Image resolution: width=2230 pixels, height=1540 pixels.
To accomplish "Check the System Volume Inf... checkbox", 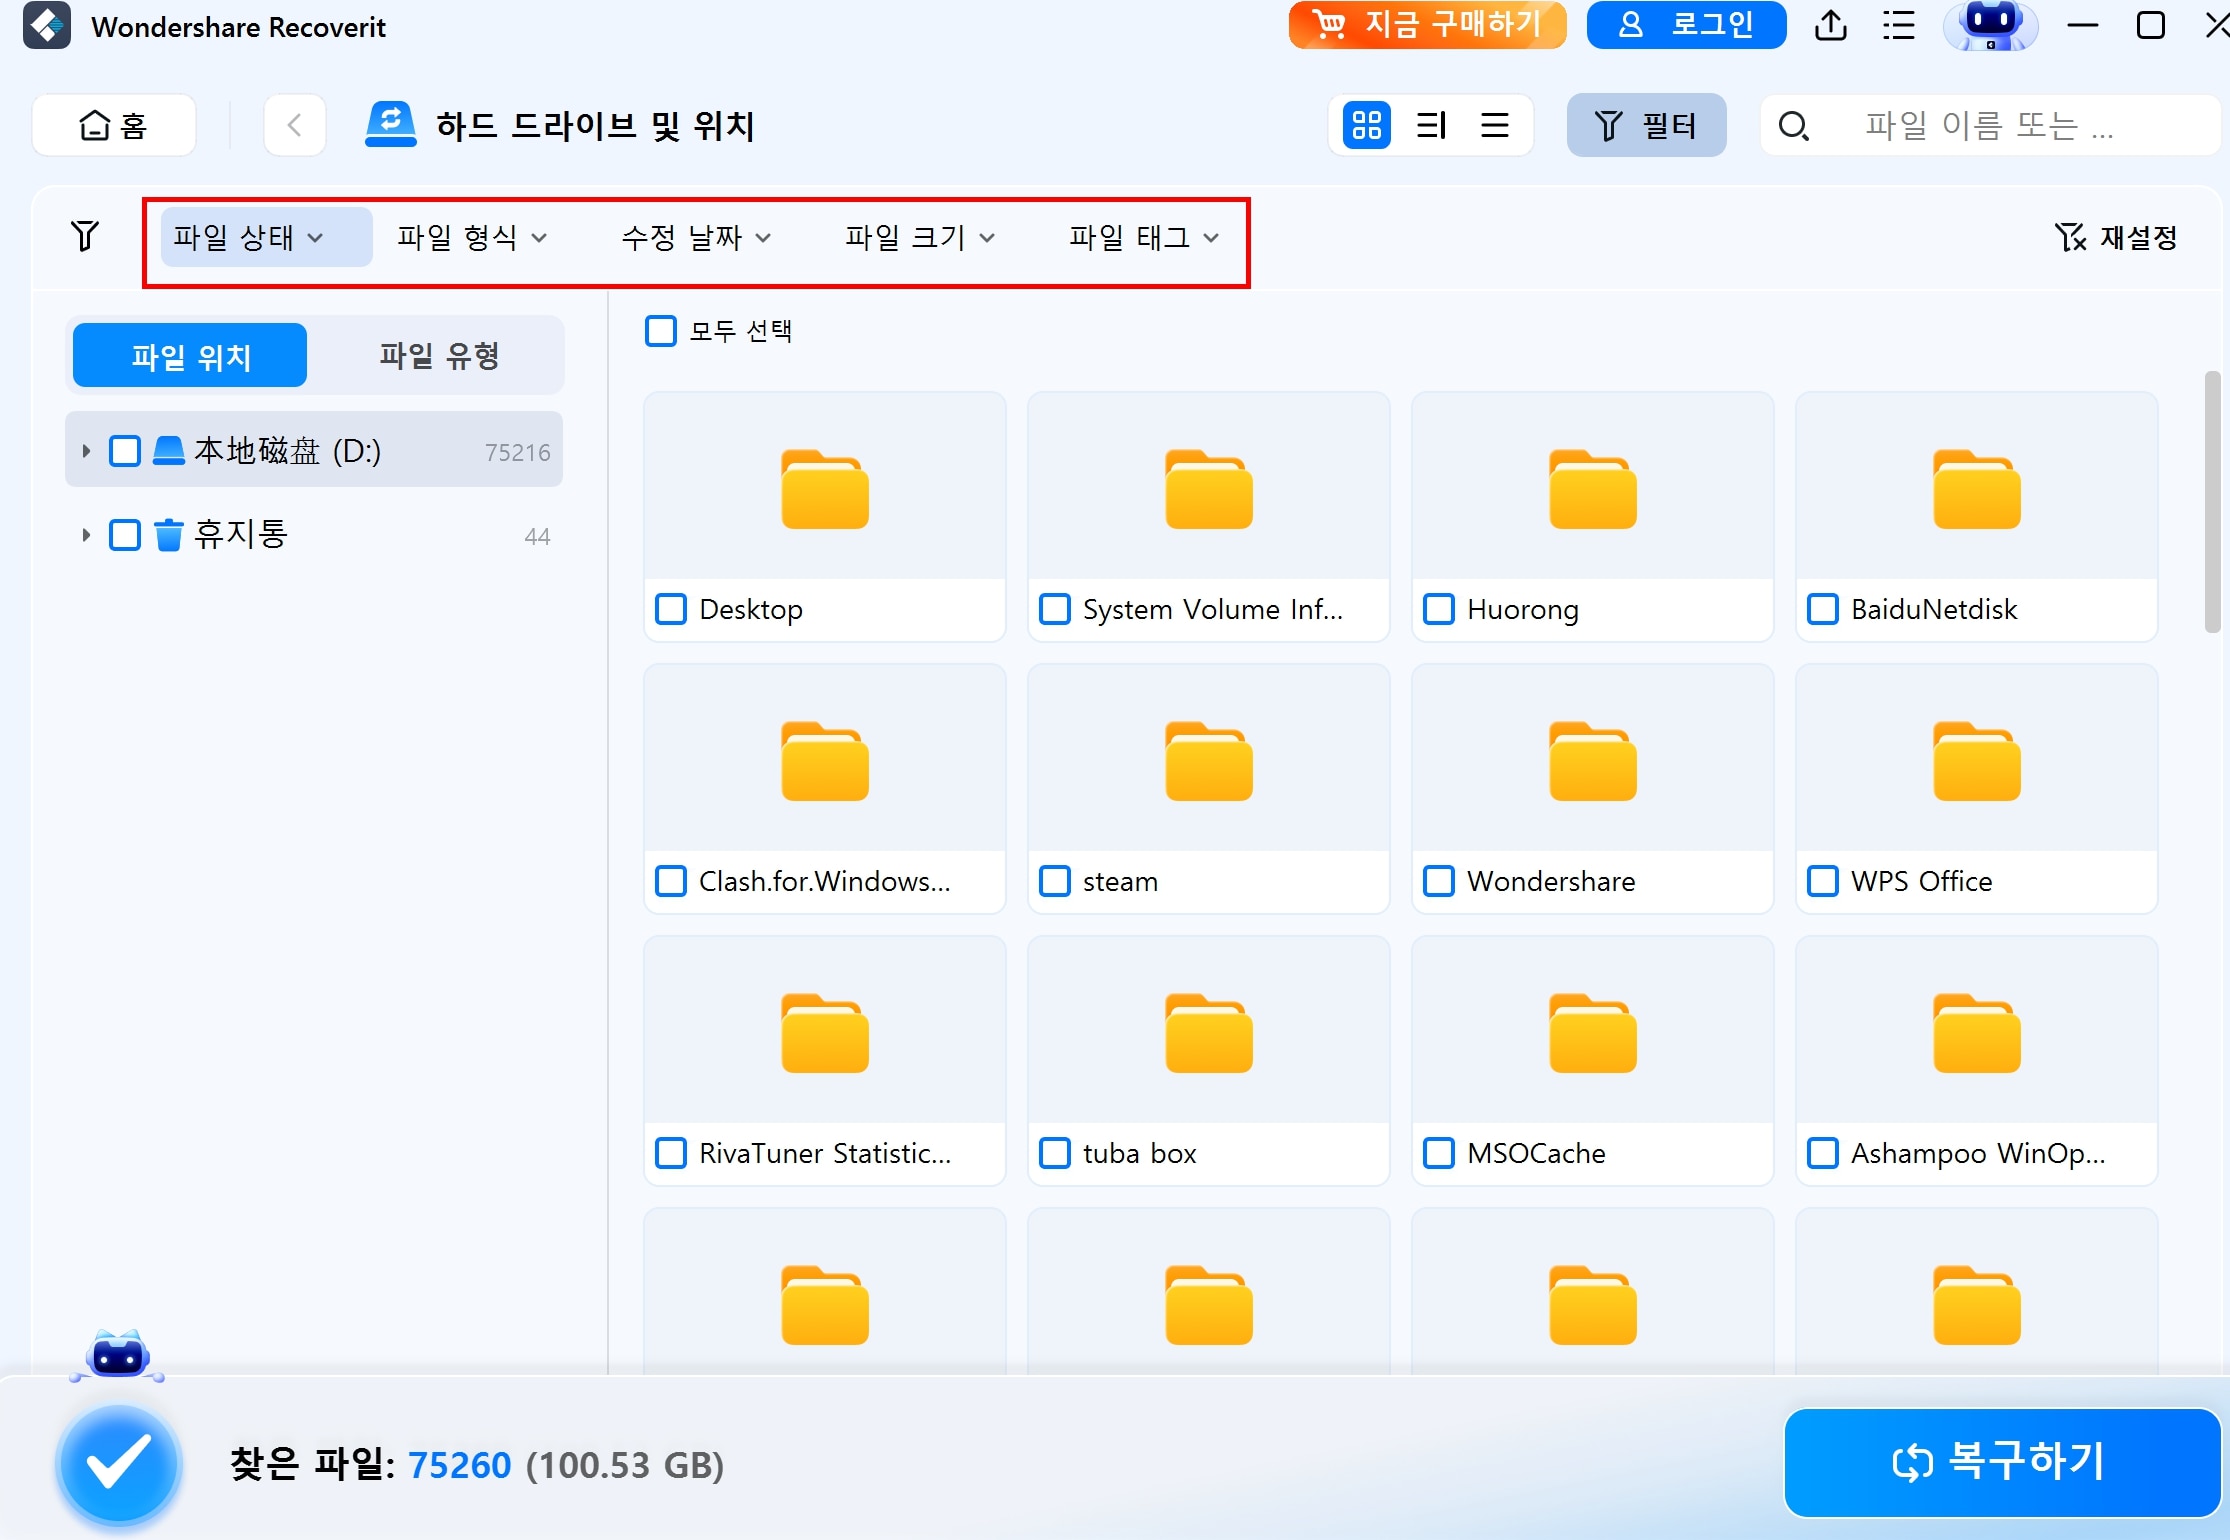I will click(x=1055, y=609).
